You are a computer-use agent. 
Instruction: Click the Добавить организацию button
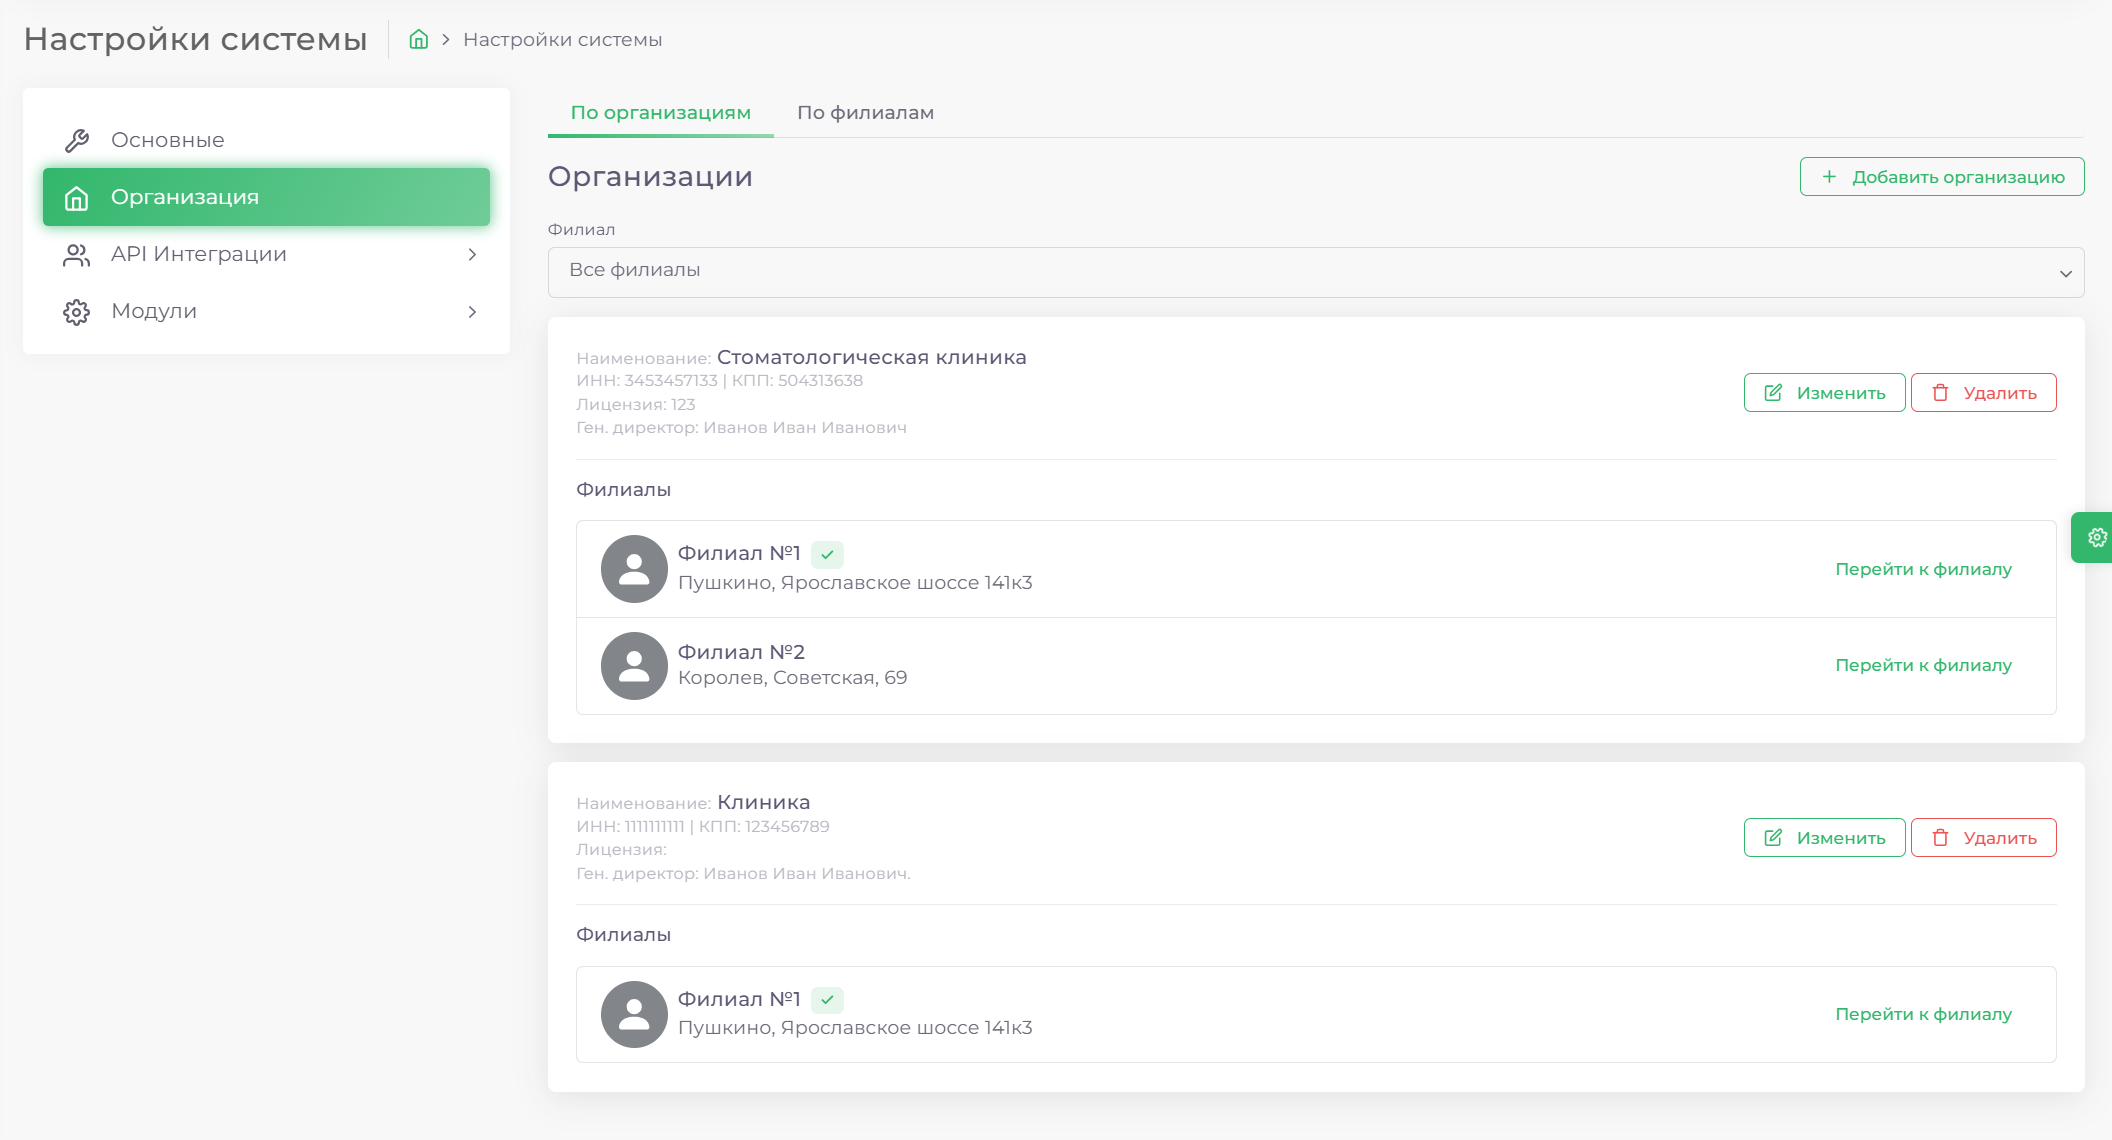click(1942, 177)
